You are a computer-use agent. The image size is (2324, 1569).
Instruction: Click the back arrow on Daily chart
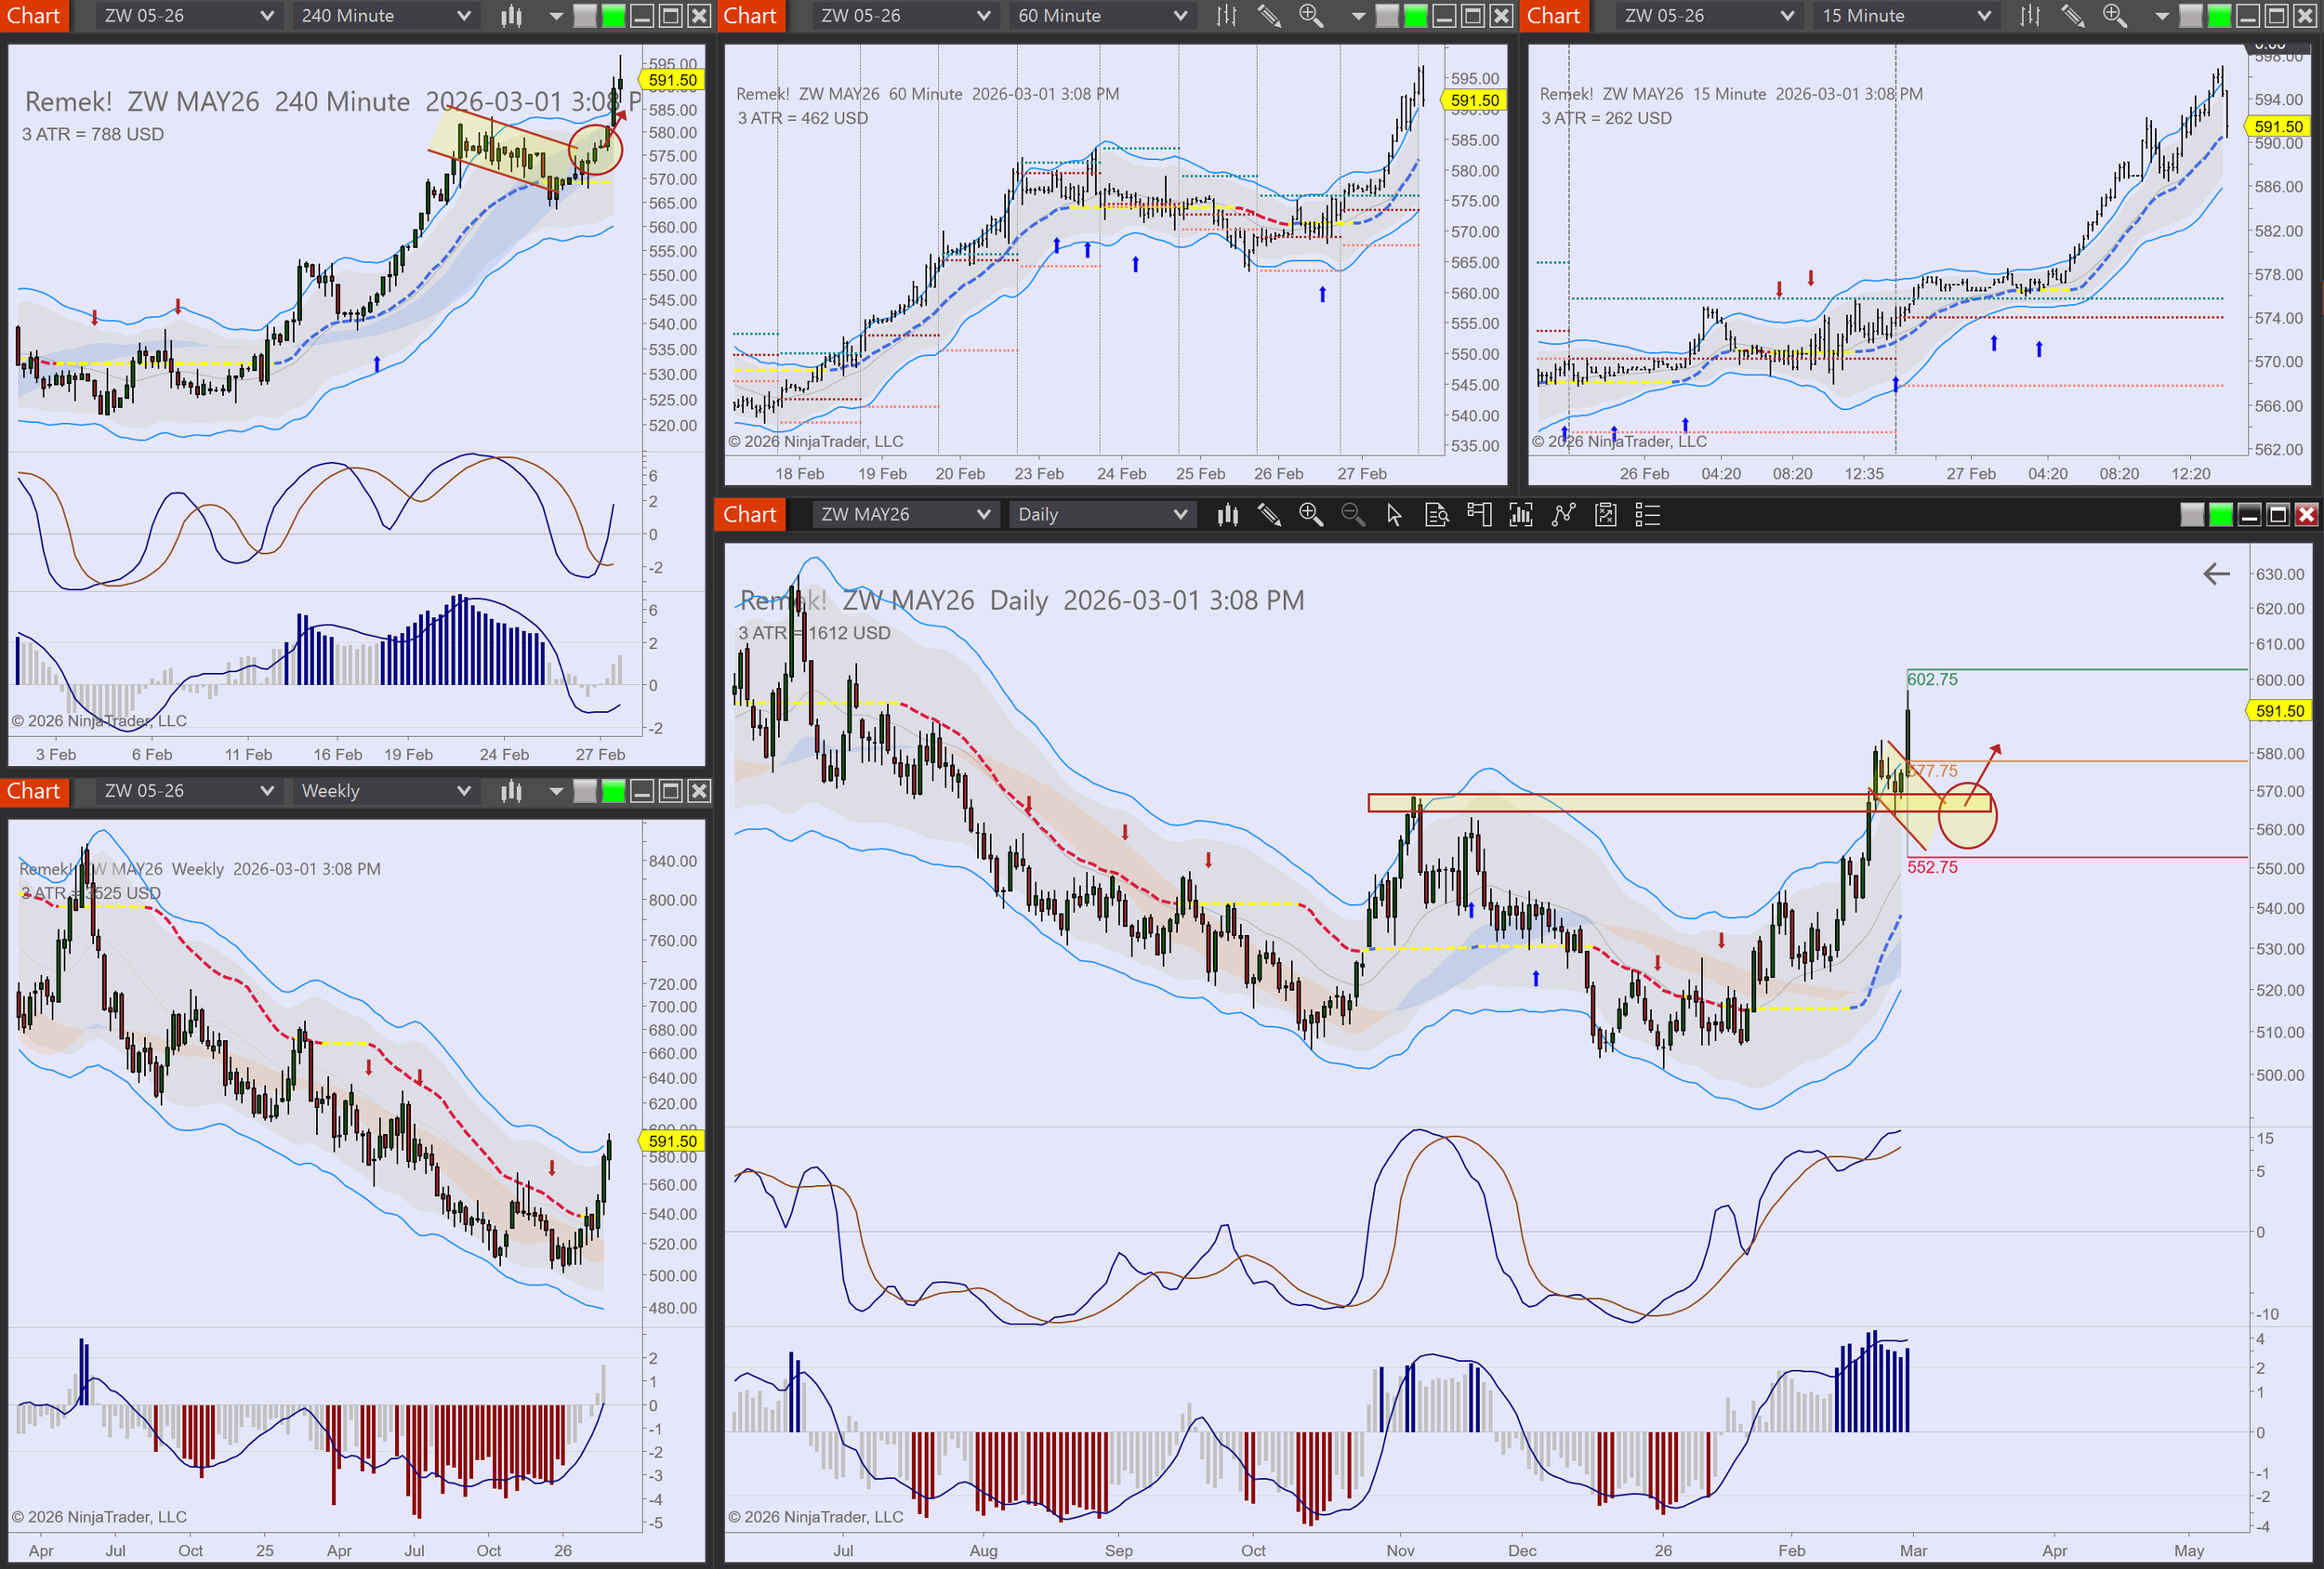point(2216,574)
